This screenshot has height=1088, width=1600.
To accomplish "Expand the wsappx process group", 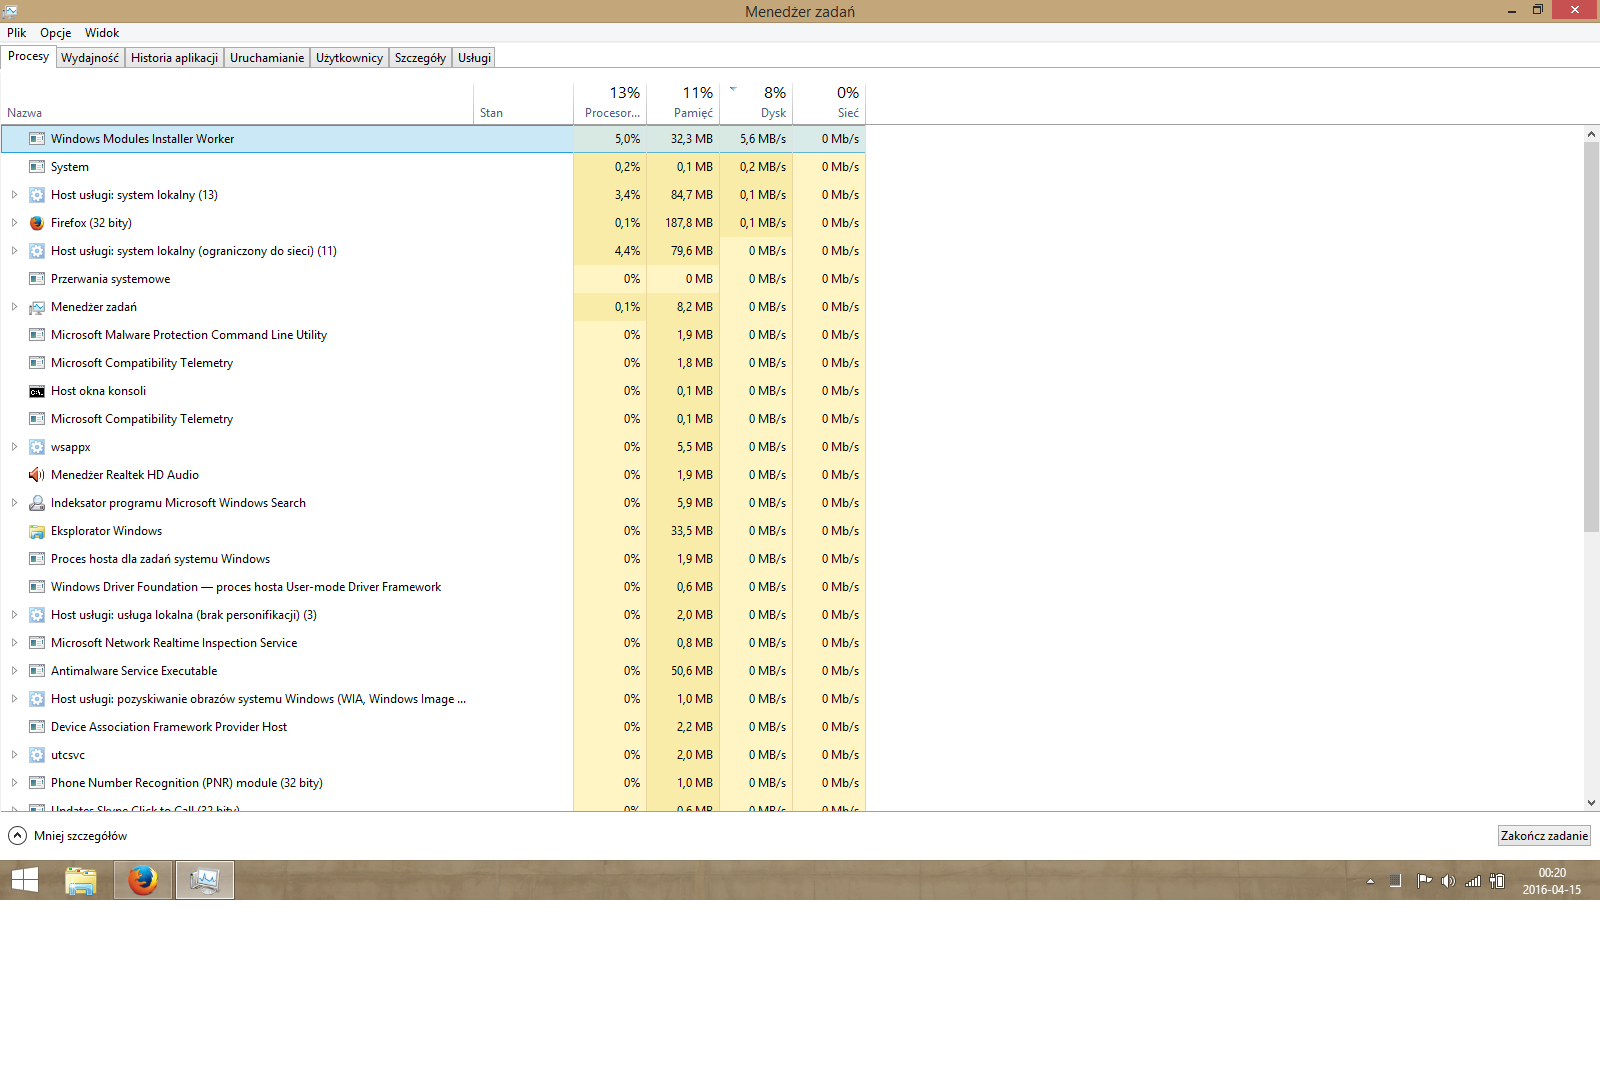I will coord(14,447).
